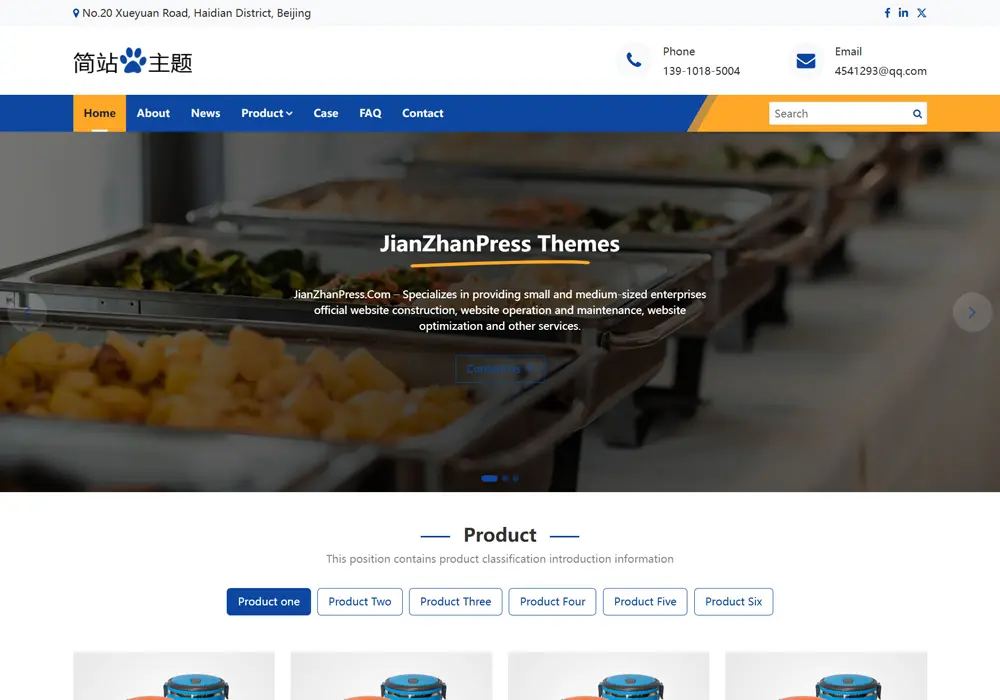The height and width of the screenshot is (700, 1000).
Task: Open the second product thumbnail
Action: click(x=392, y=676)
